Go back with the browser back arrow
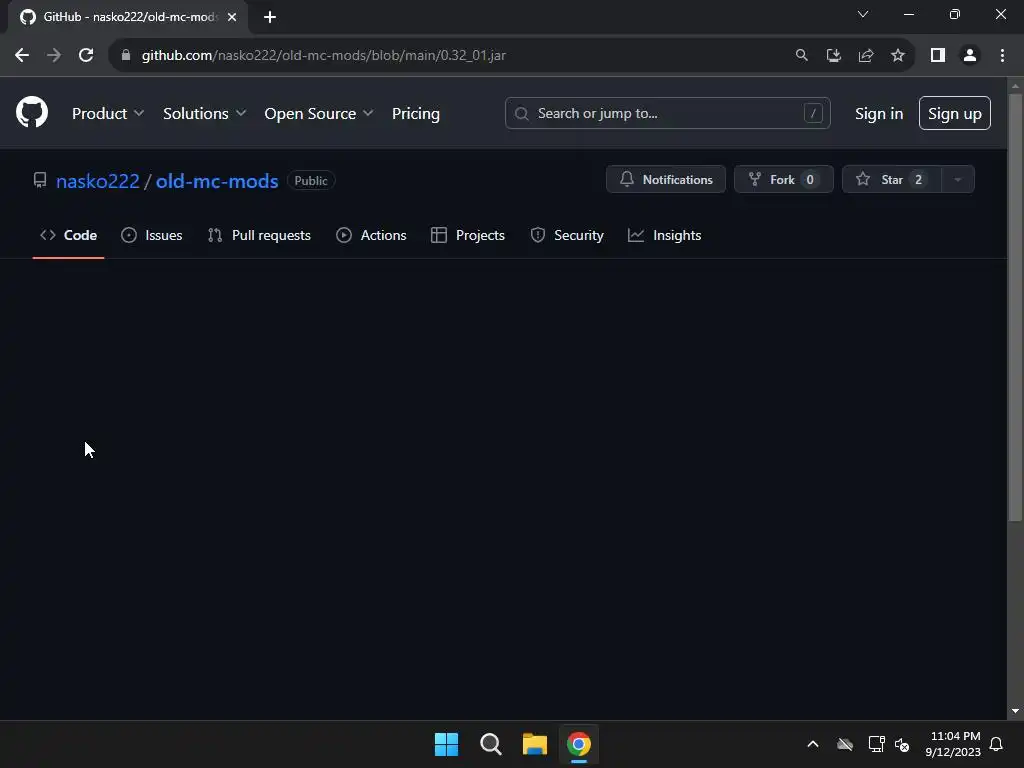 coord(22,56)
